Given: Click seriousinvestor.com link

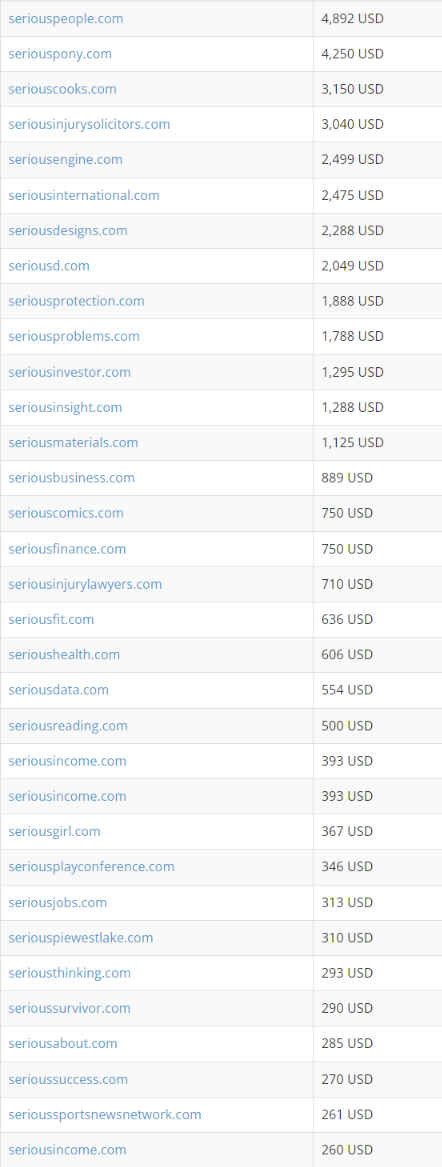Looking at the screenshot, I should [69, 372].
